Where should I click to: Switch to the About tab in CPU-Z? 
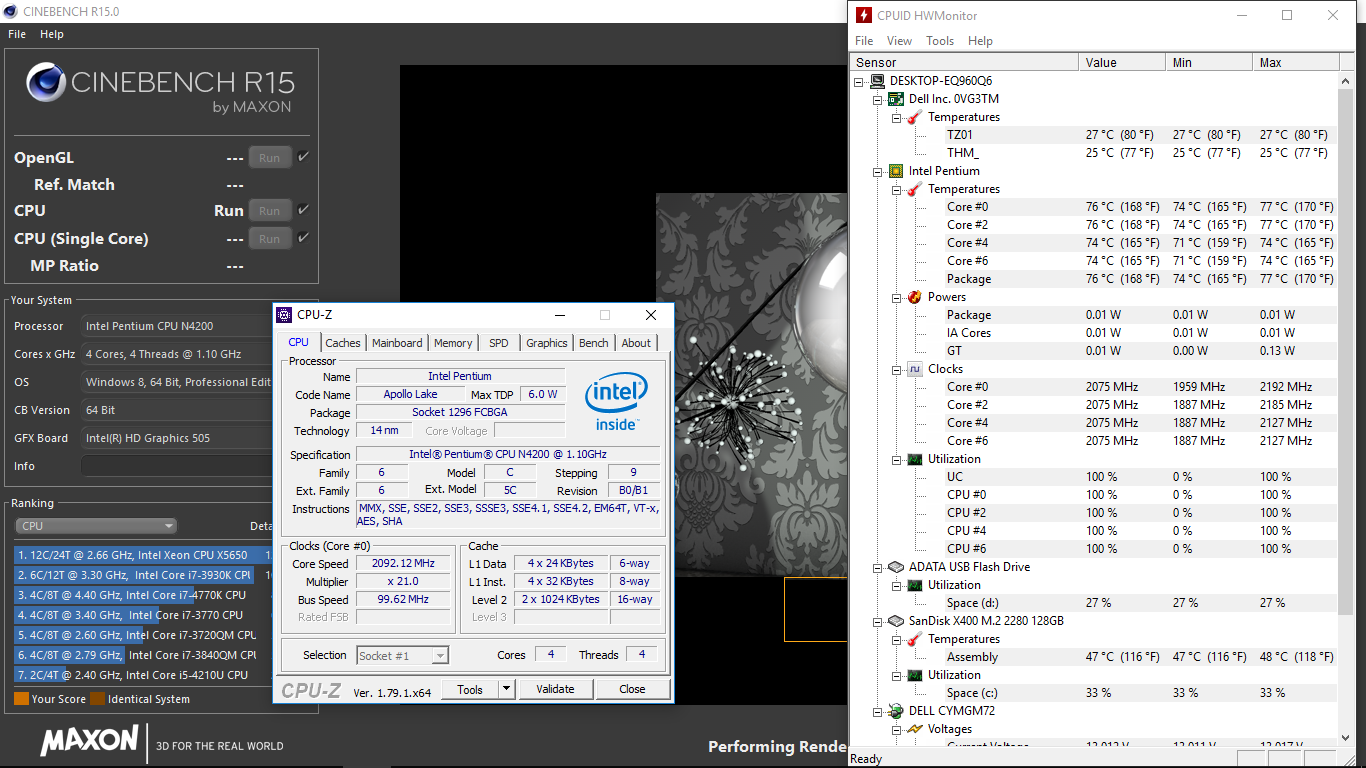point(636,343)
